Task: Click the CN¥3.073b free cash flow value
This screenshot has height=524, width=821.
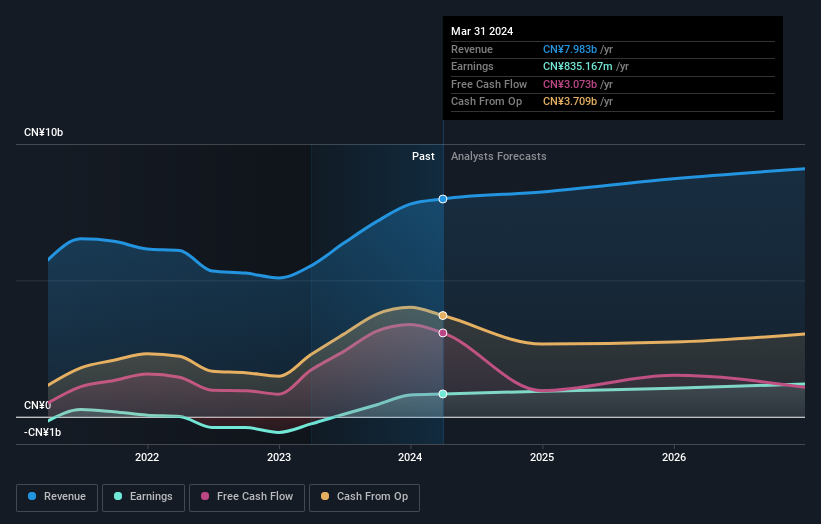Action: (x=570, y=84)
